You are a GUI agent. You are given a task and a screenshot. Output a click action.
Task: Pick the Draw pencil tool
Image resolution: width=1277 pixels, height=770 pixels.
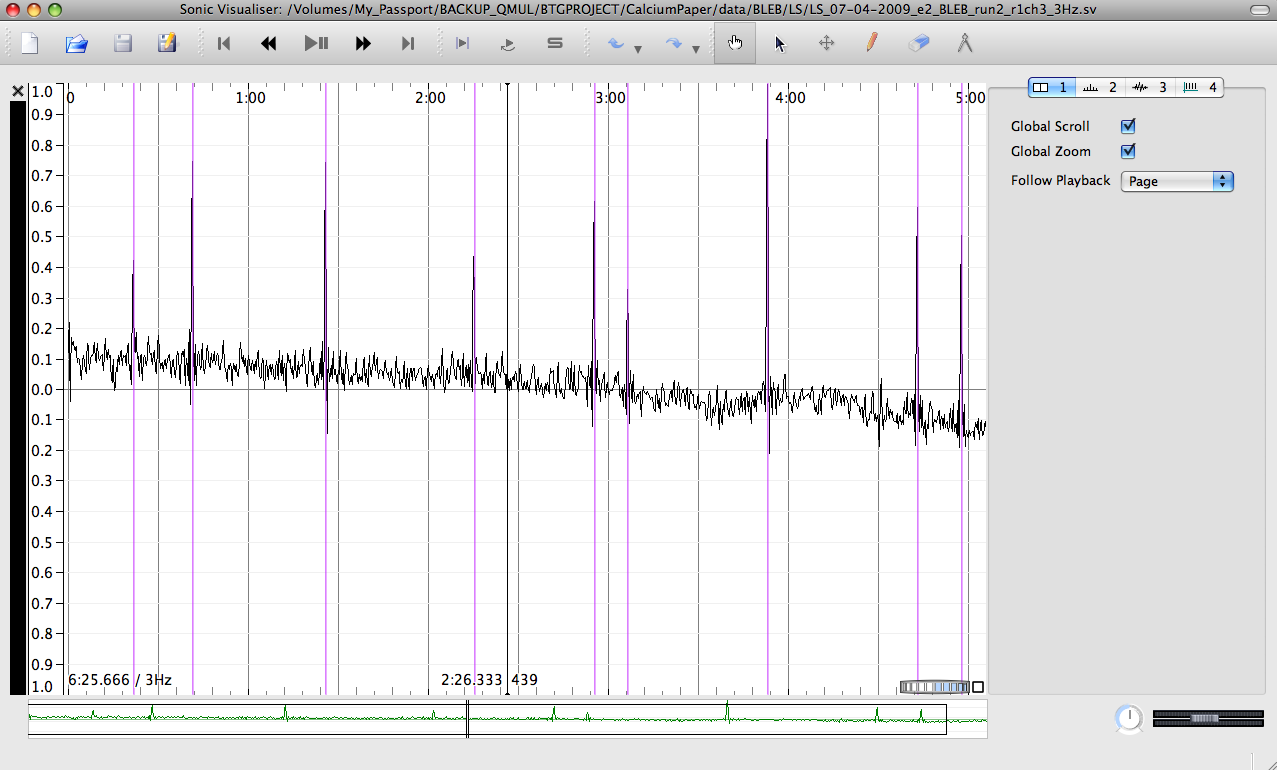tap(872, 43)
